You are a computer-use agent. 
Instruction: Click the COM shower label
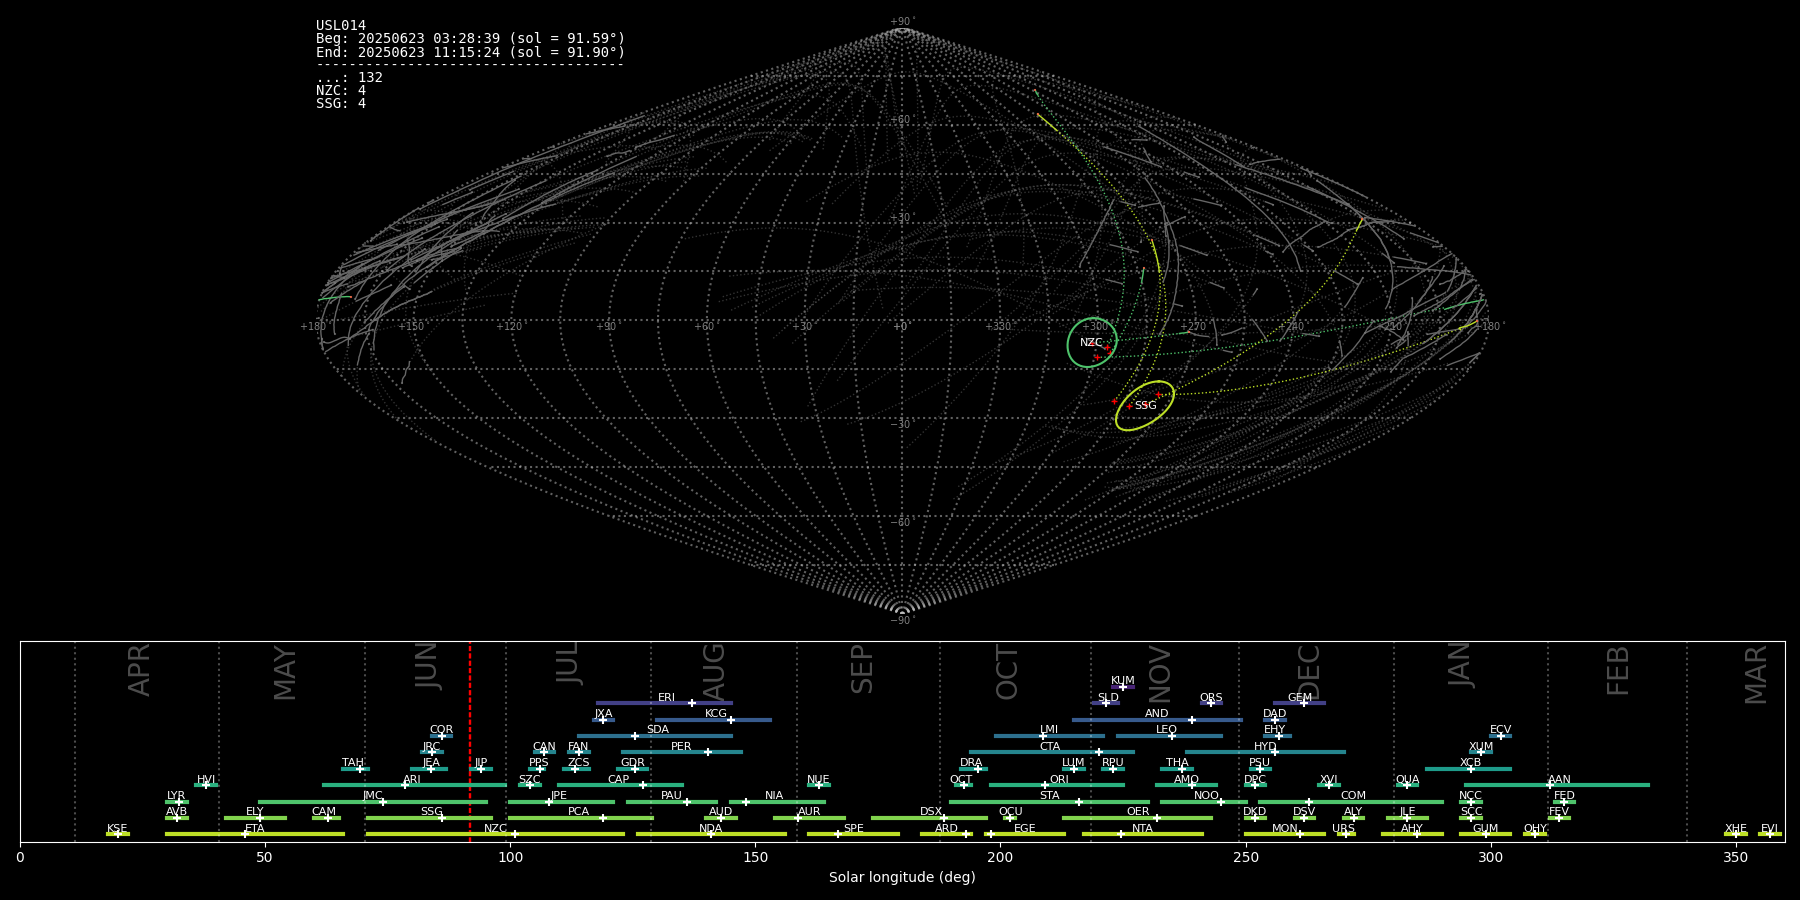click(1353, 796)
